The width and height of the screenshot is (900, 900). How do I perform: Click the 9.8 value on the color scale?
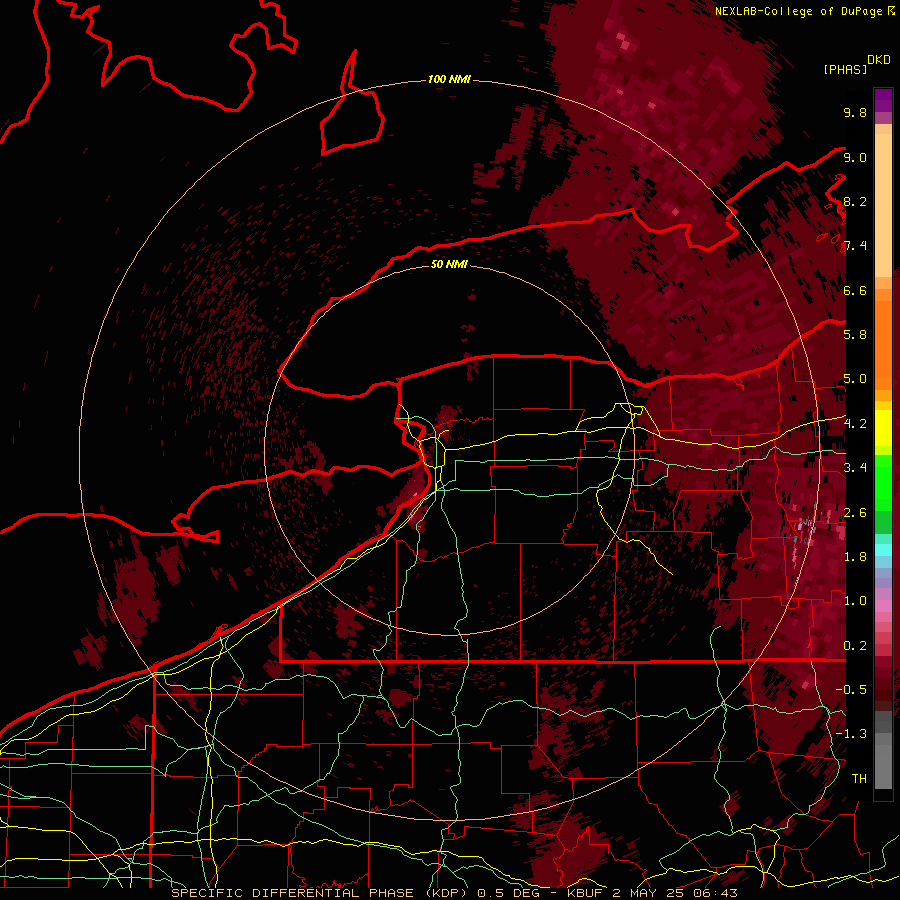coord(855,113)
